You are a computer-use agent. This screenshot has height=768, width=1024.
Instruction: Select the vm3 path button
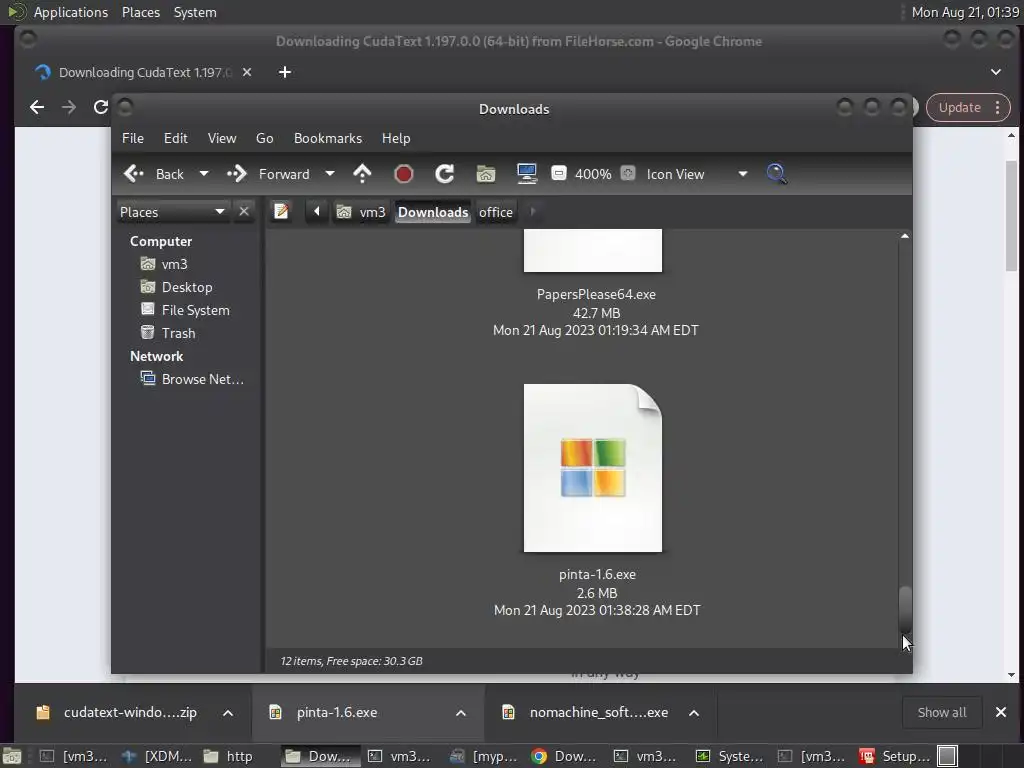pos(361,212)
